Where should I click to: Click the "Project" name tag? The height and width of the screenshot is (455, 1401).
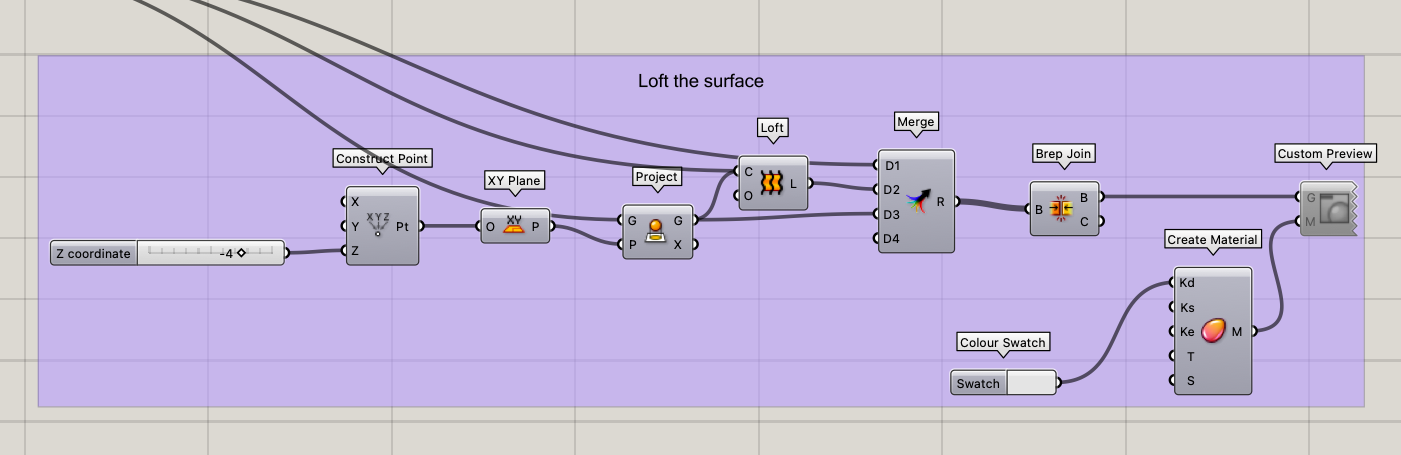pyautogui.click(x=656, y=177)
